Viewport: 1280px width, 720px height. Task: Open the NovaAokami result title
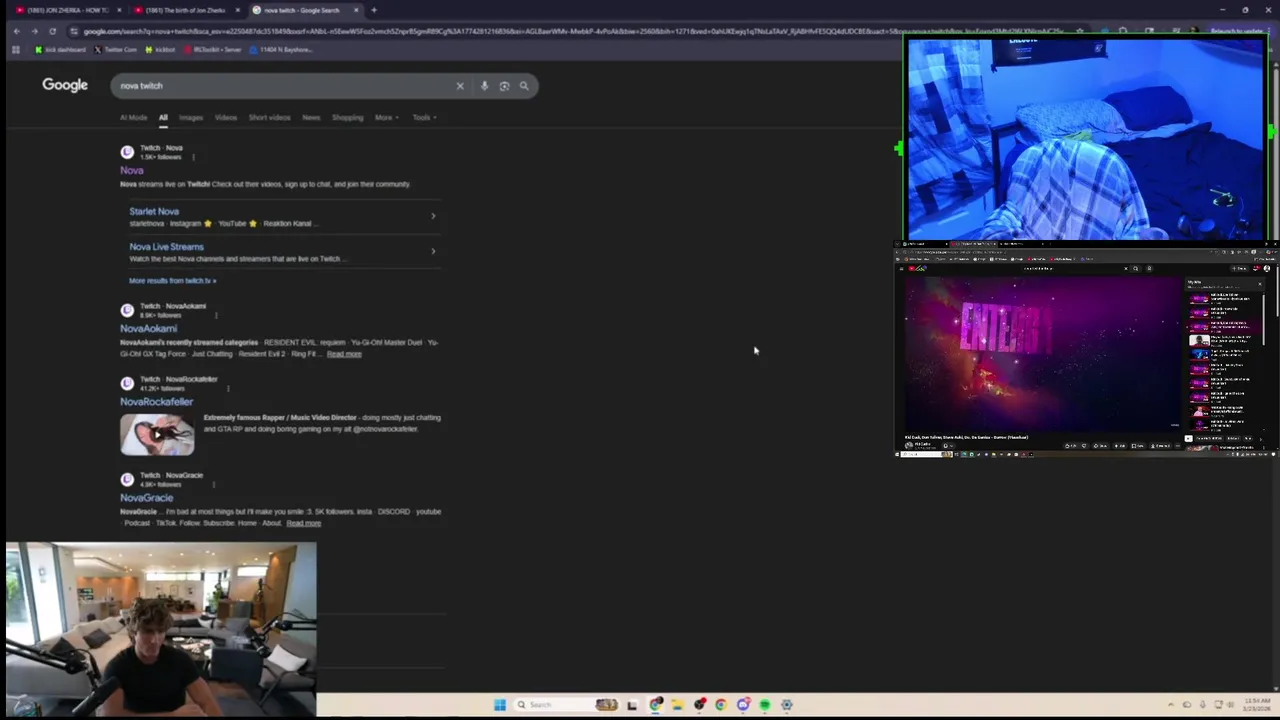pyautogui.click(x=148, y=329)
